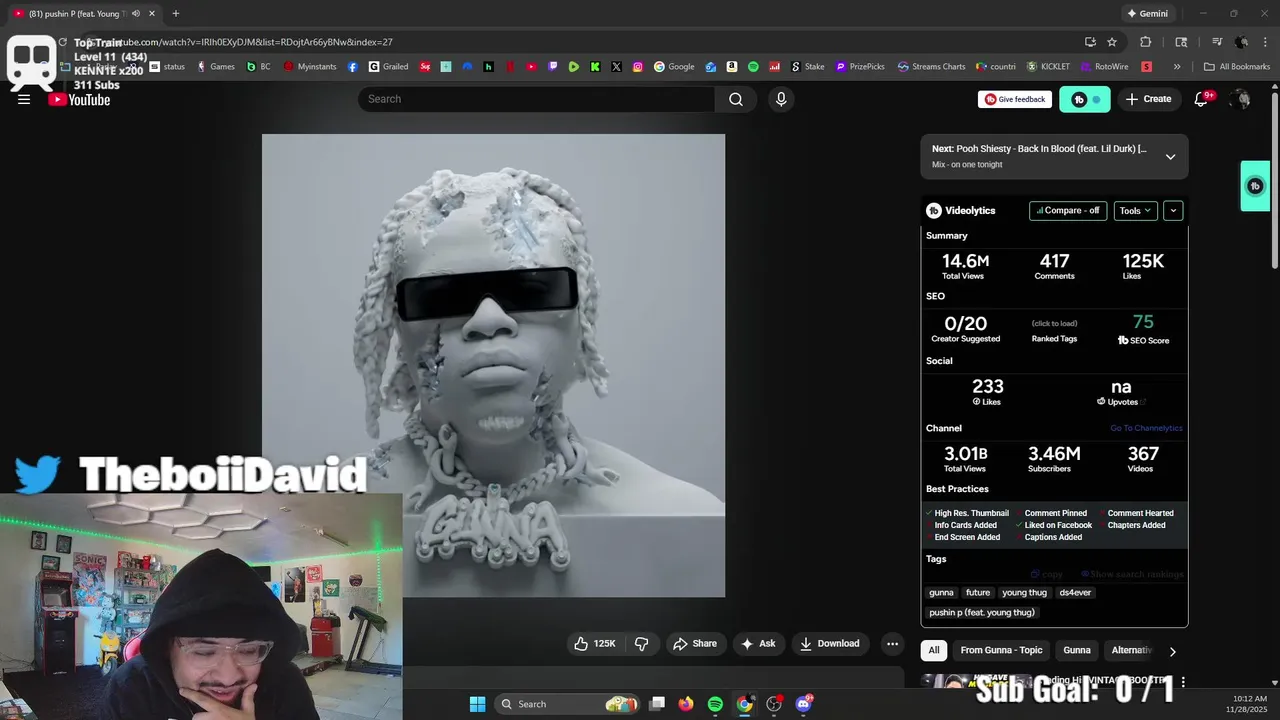Launch Firefox from taskbar
1280x720 pixels.
(685, 704)
